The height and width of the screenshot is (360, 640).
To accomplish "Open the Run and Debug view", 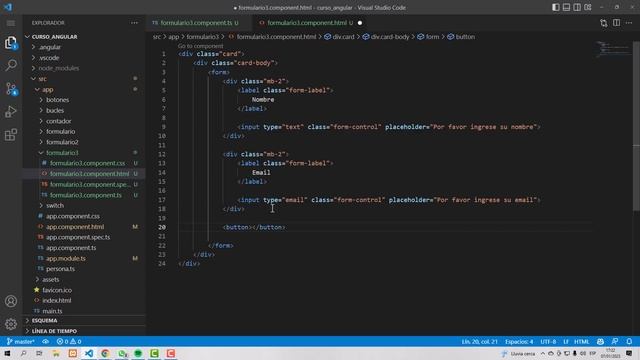I will (11, 111).
